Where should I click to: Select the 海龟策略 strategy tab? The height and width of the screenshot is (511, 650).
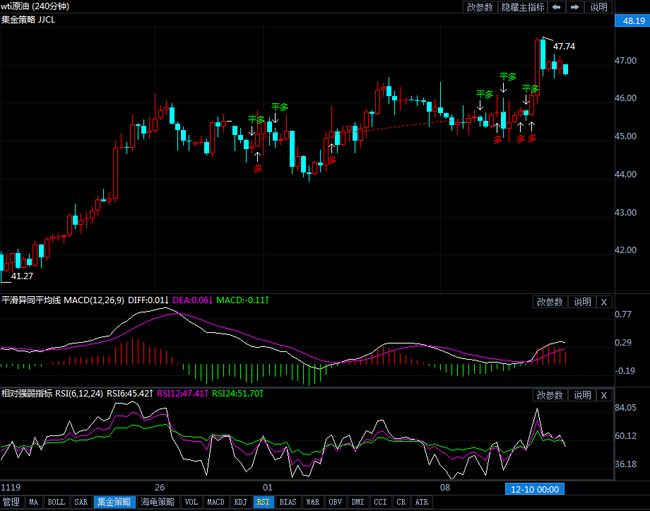click(157, 502)
